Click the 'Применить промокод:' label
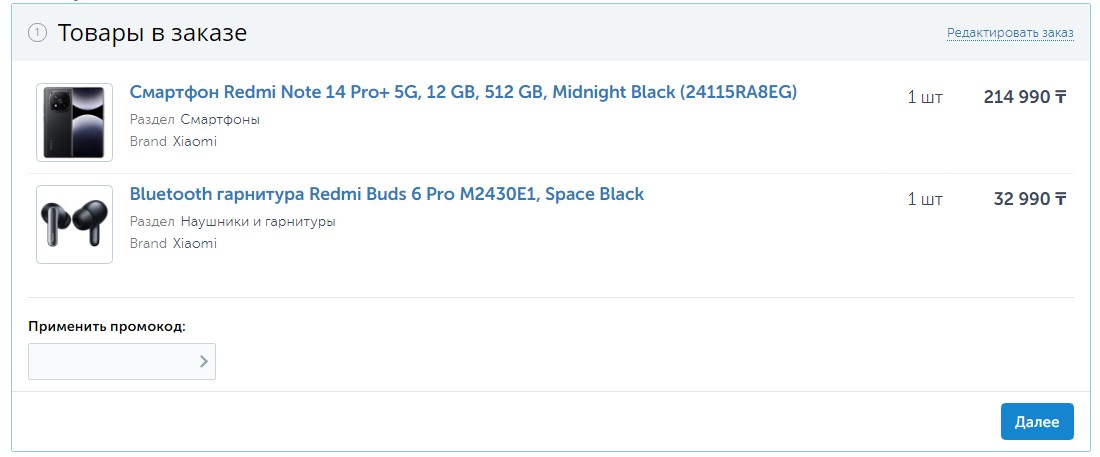Viewport: 1100px width, 457px height. click(x=107, y=326)
